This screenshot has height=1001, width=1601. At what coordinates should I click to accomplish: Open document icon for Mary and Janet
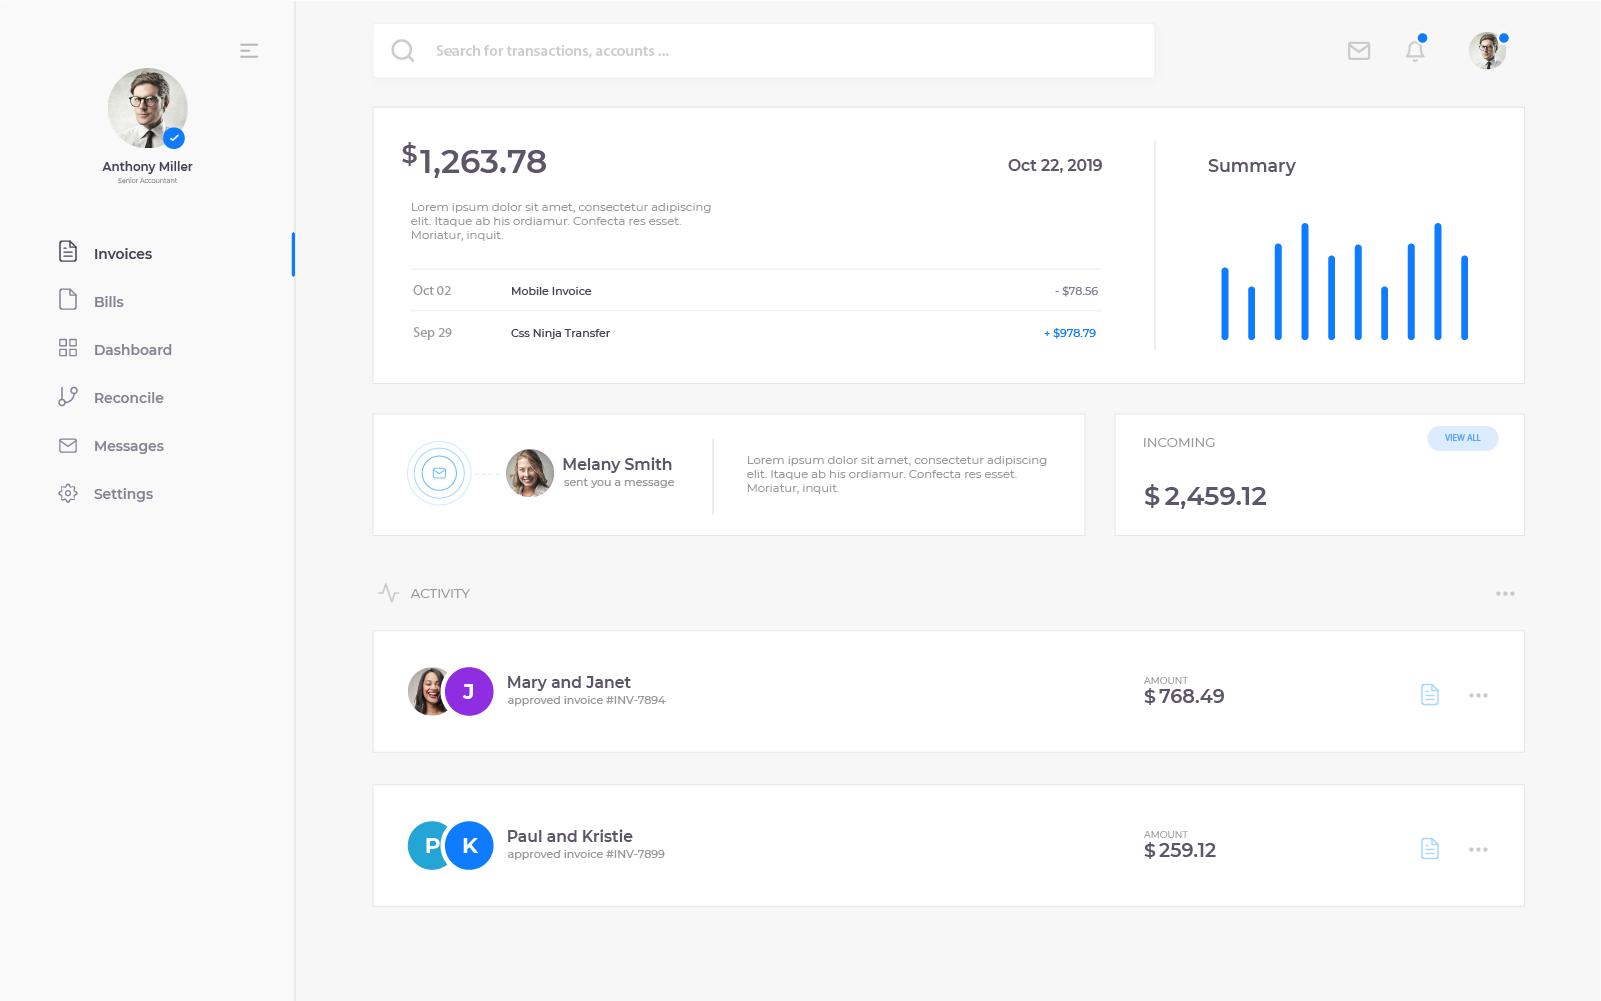tap(1430, 695)
